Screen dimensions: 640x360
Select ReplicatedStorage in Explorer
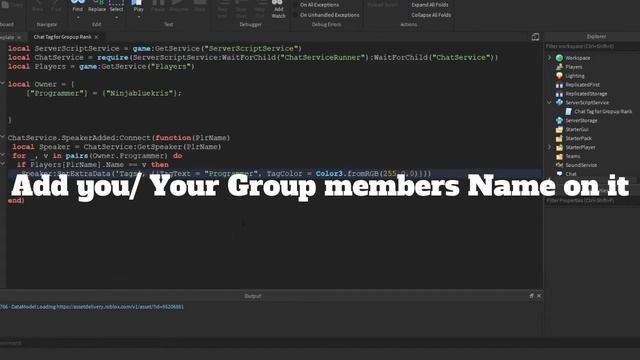coord(586,94)
